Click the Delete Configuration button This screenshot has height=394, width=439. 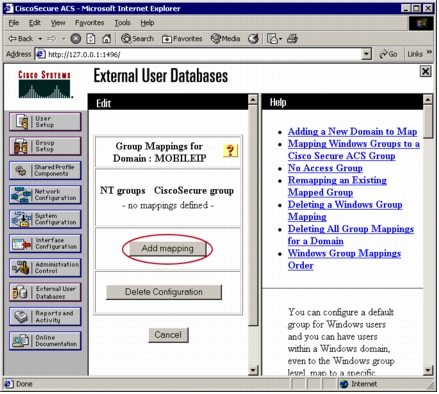click(164, 292)
